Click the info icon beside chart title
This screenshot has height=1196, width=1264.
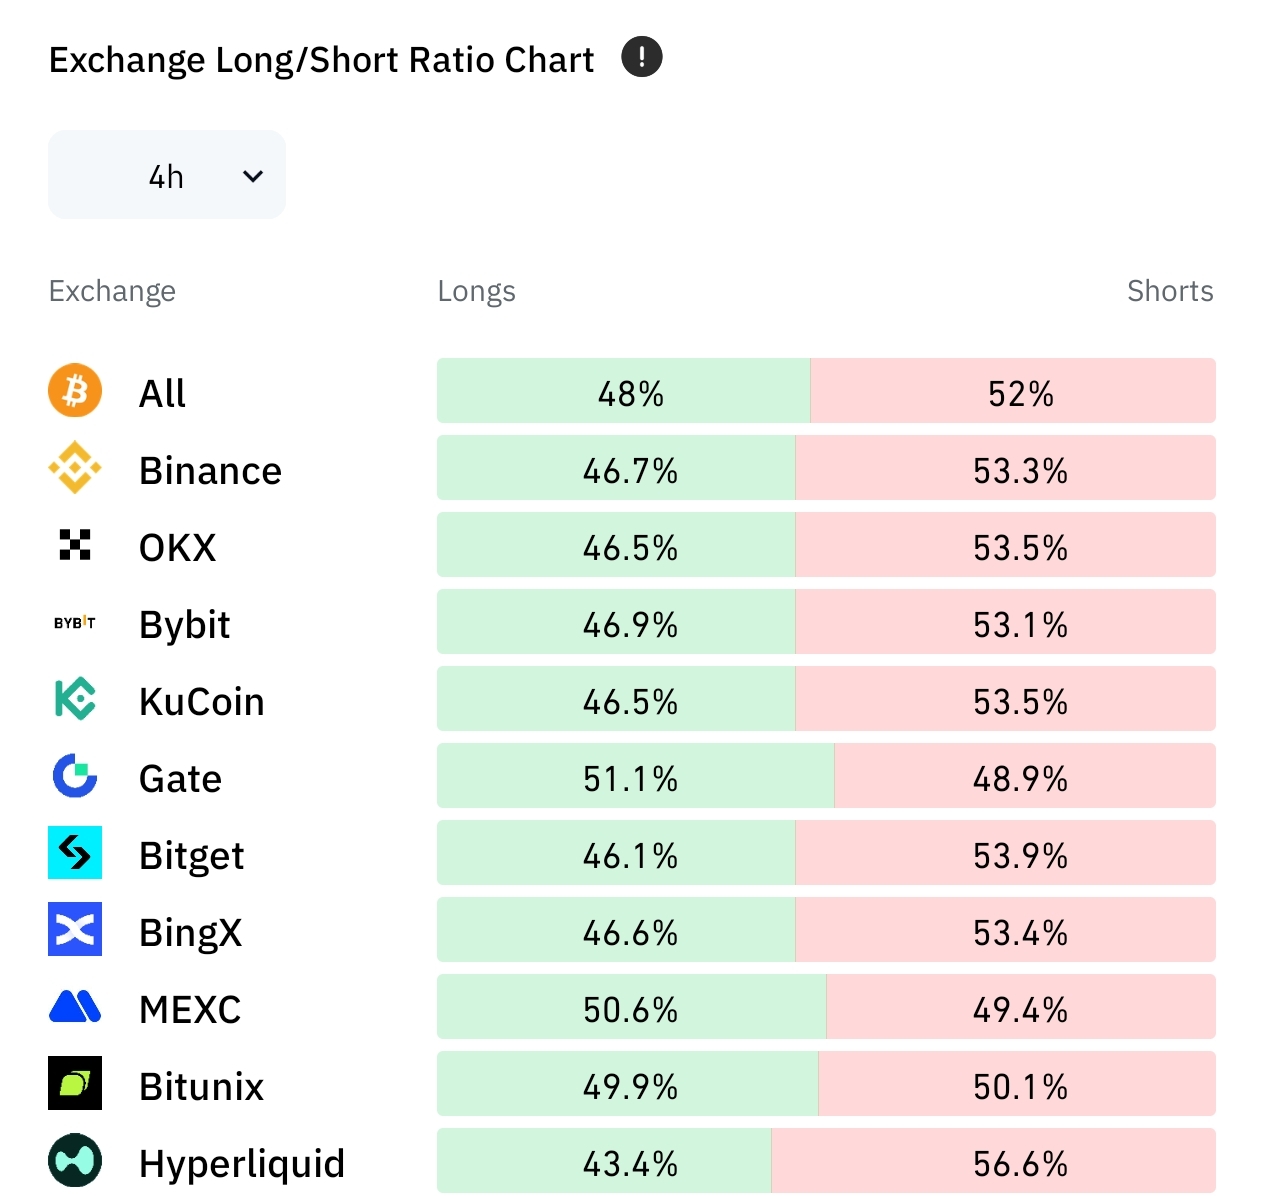coord(641,57)
